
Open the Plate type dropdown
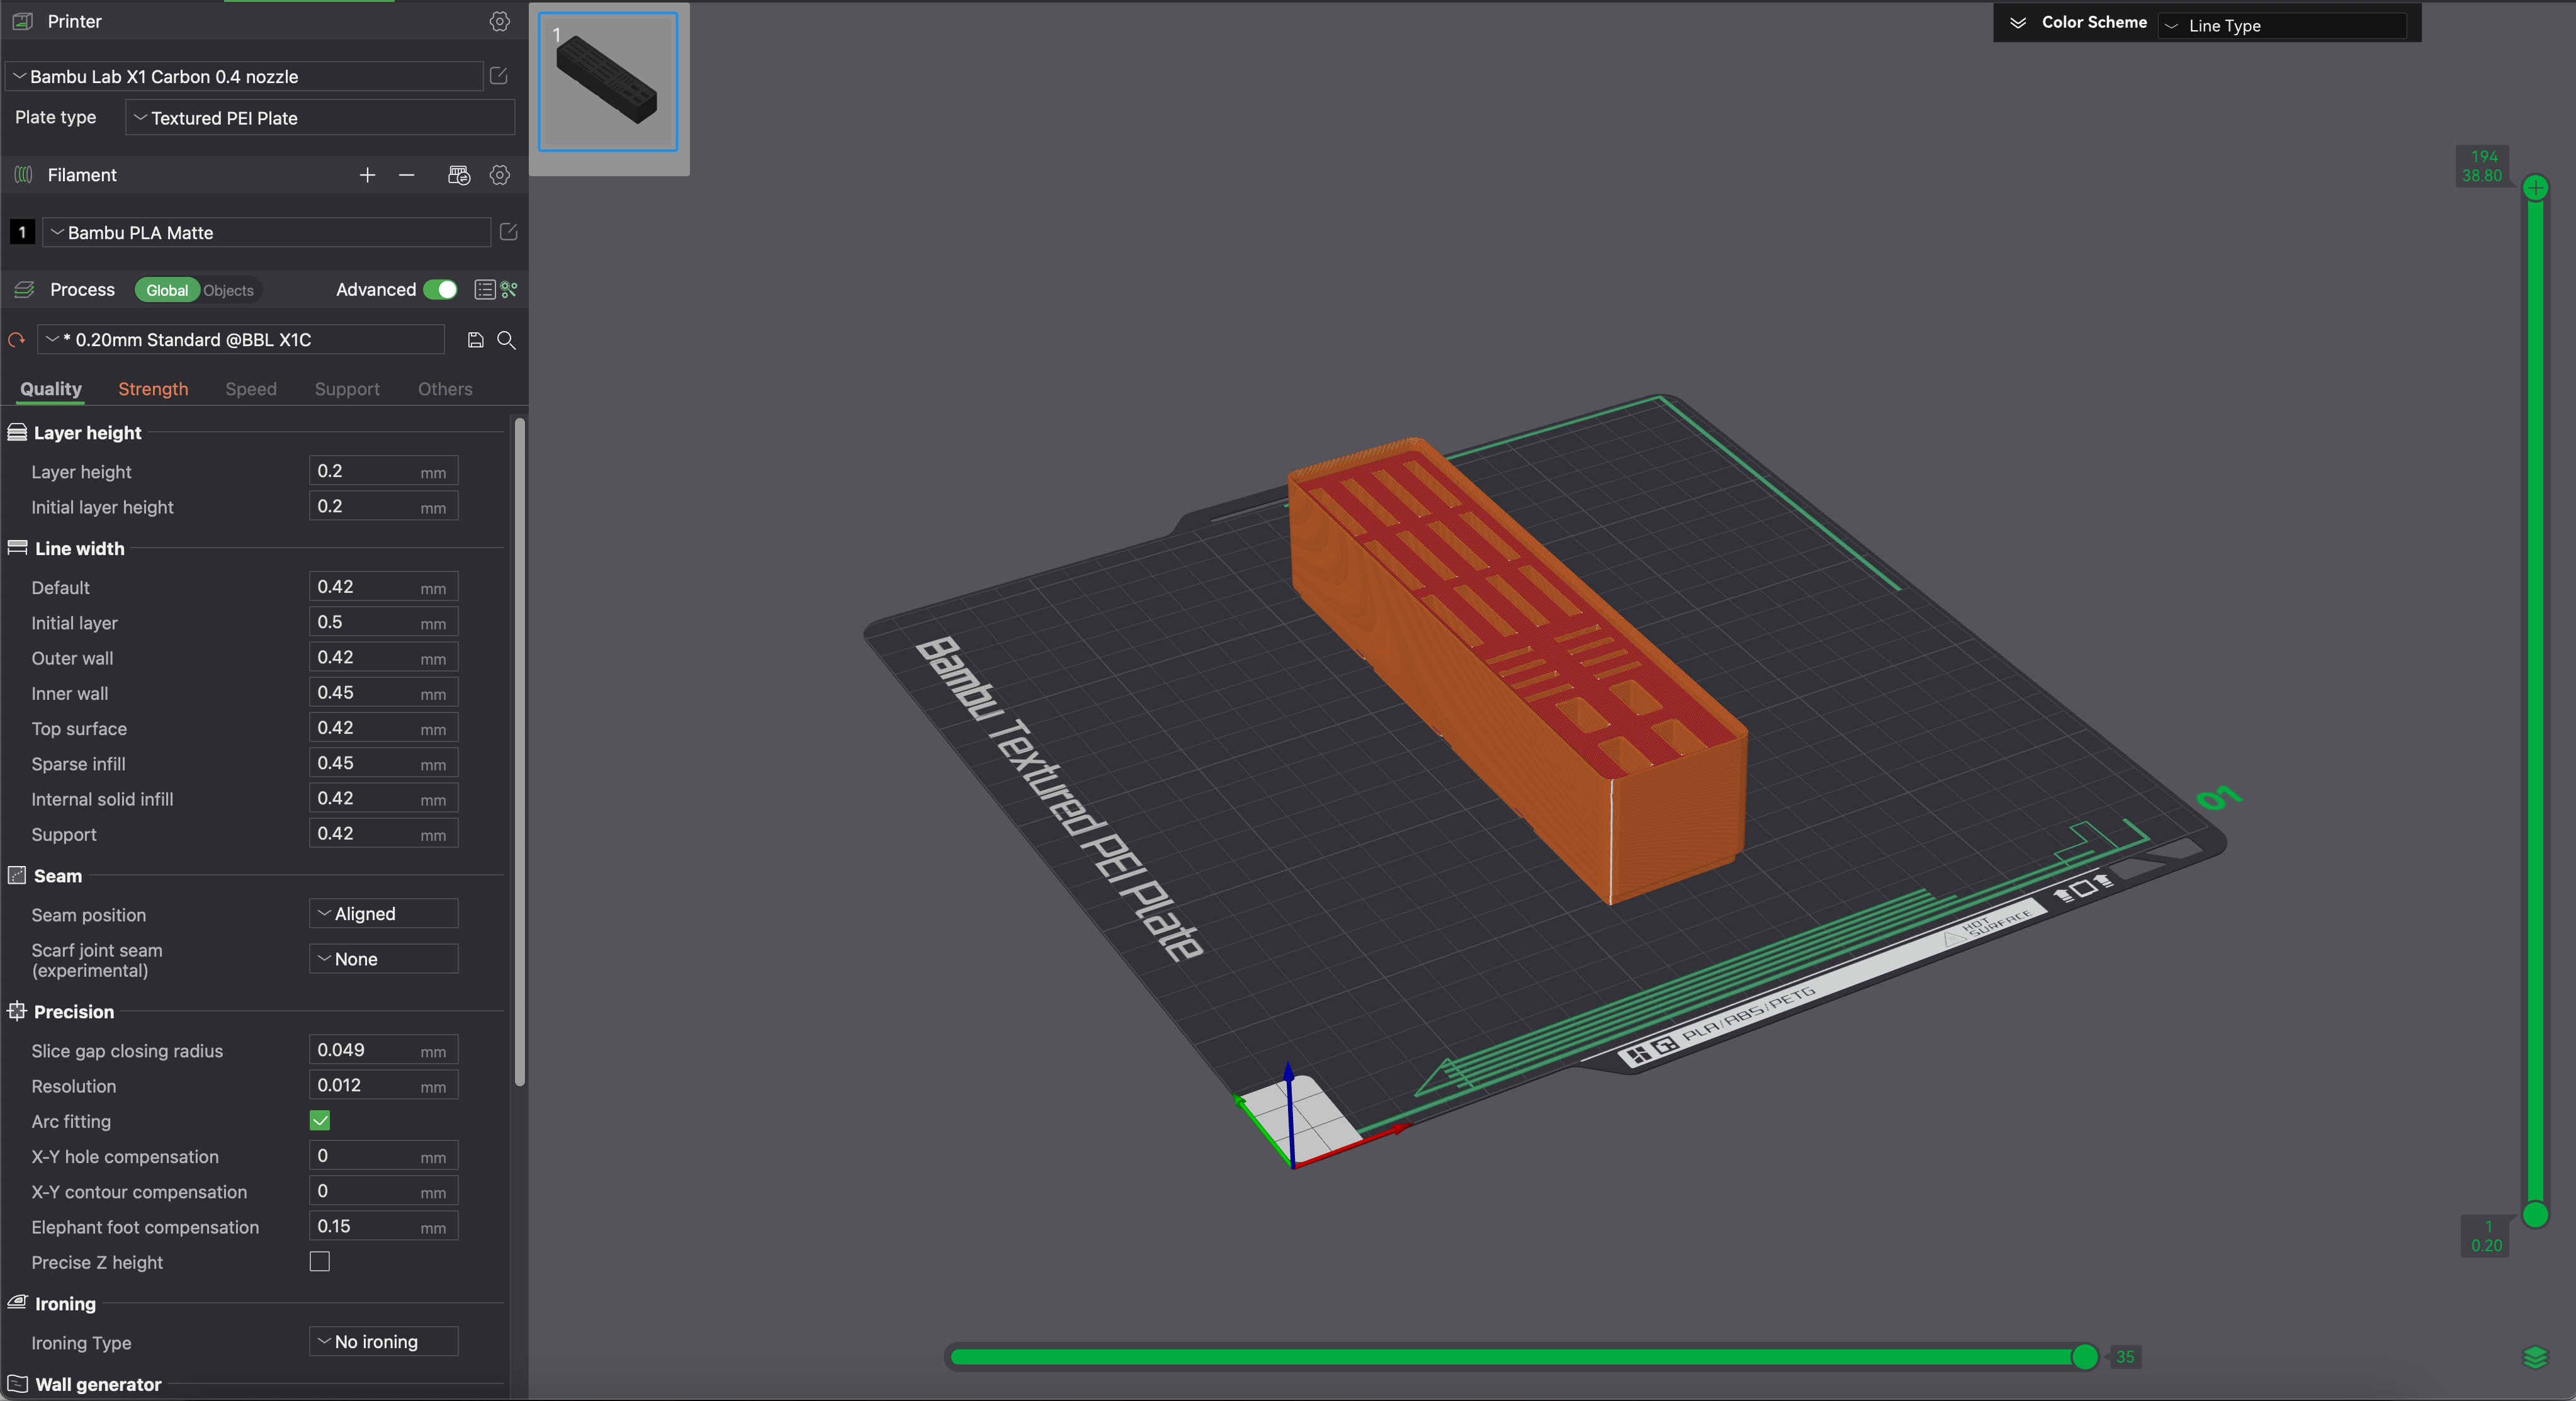pos(319,117)
